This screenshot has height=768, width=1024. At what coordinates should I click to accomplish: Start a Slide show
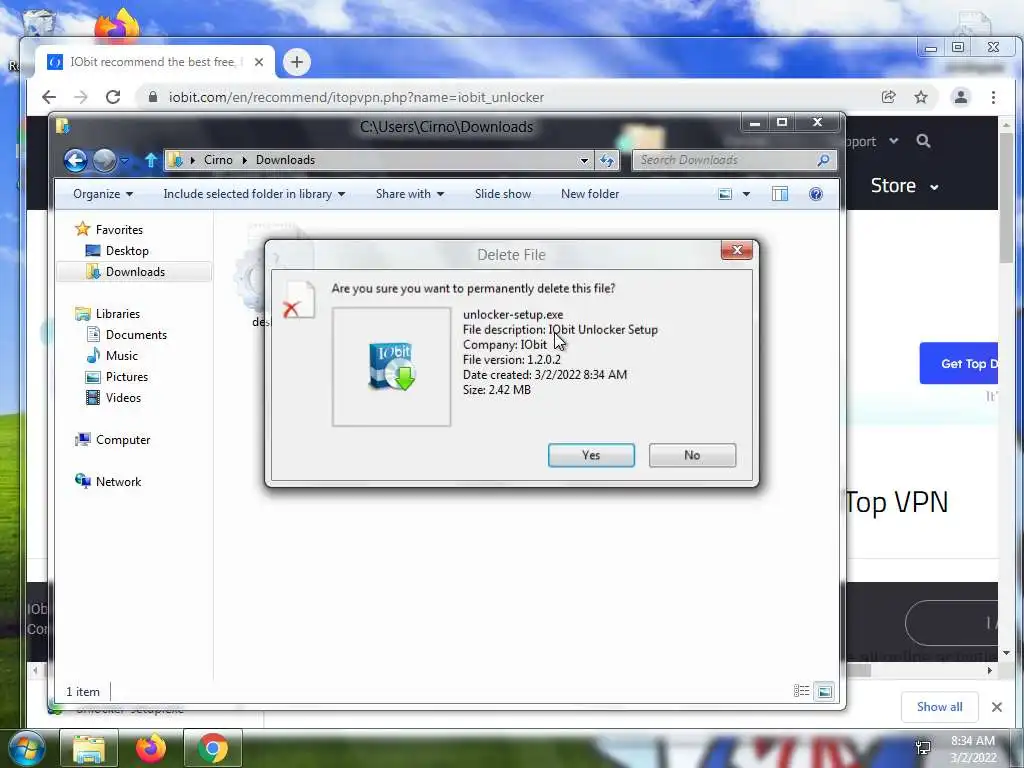click(503, 194)
